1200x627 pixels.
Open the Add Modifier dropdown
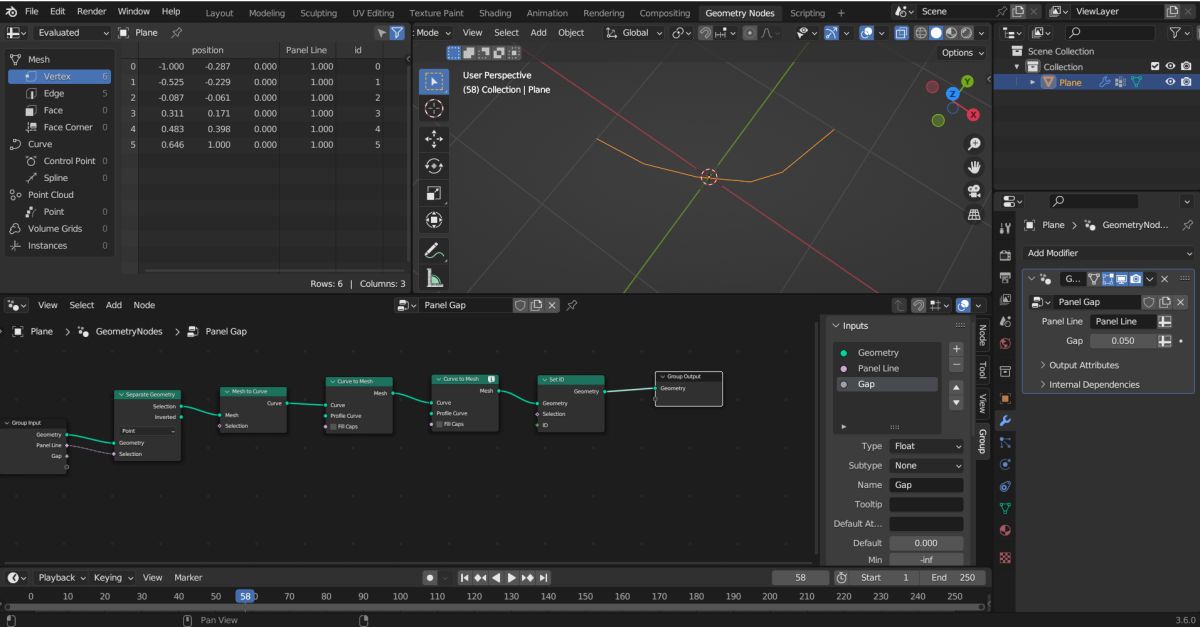(1109, 253)
